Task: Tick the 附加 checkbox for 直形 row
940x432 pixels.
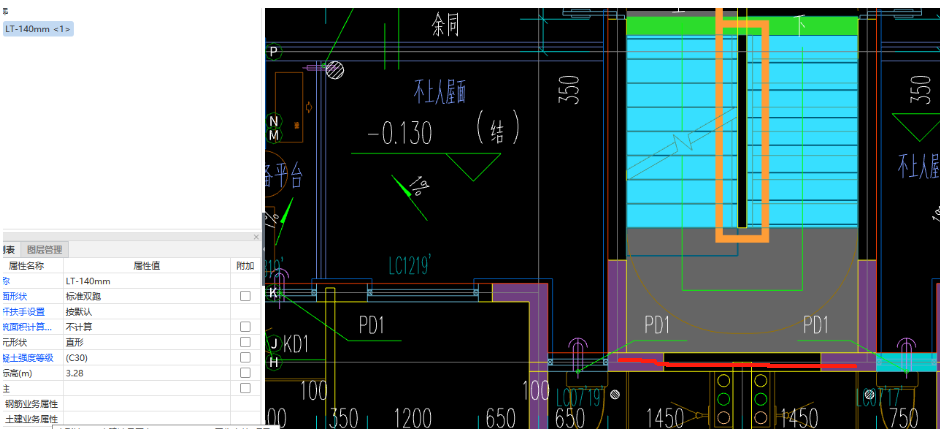Action: pyautogui.click(x=245, y=342)
